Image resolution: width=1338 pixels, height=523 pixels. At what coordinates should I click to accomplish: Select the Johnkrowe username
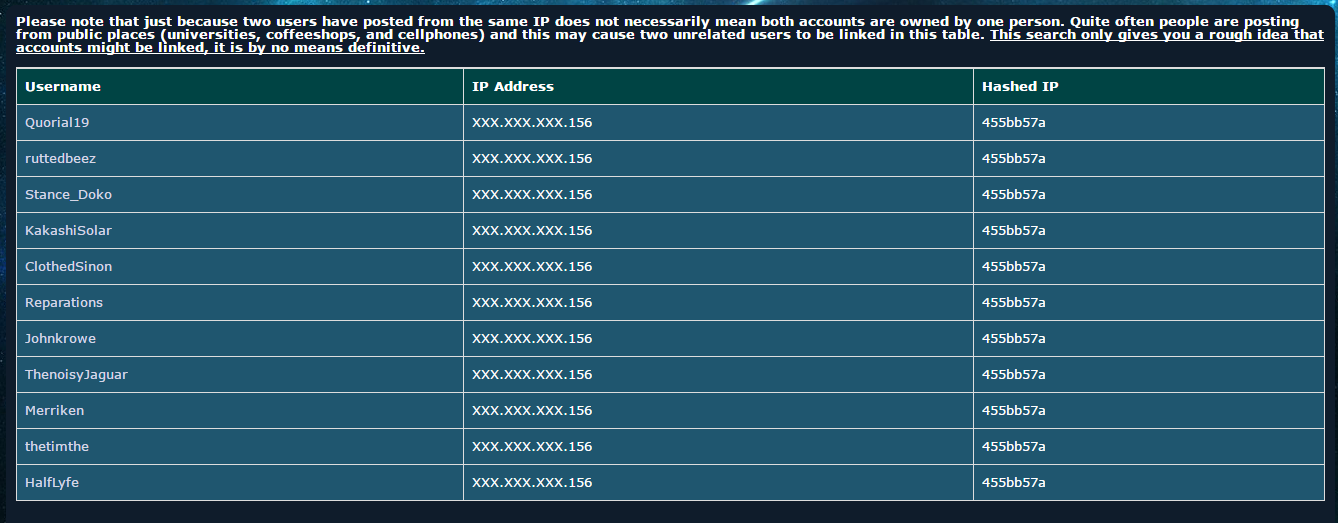click(x=60, y=339)
